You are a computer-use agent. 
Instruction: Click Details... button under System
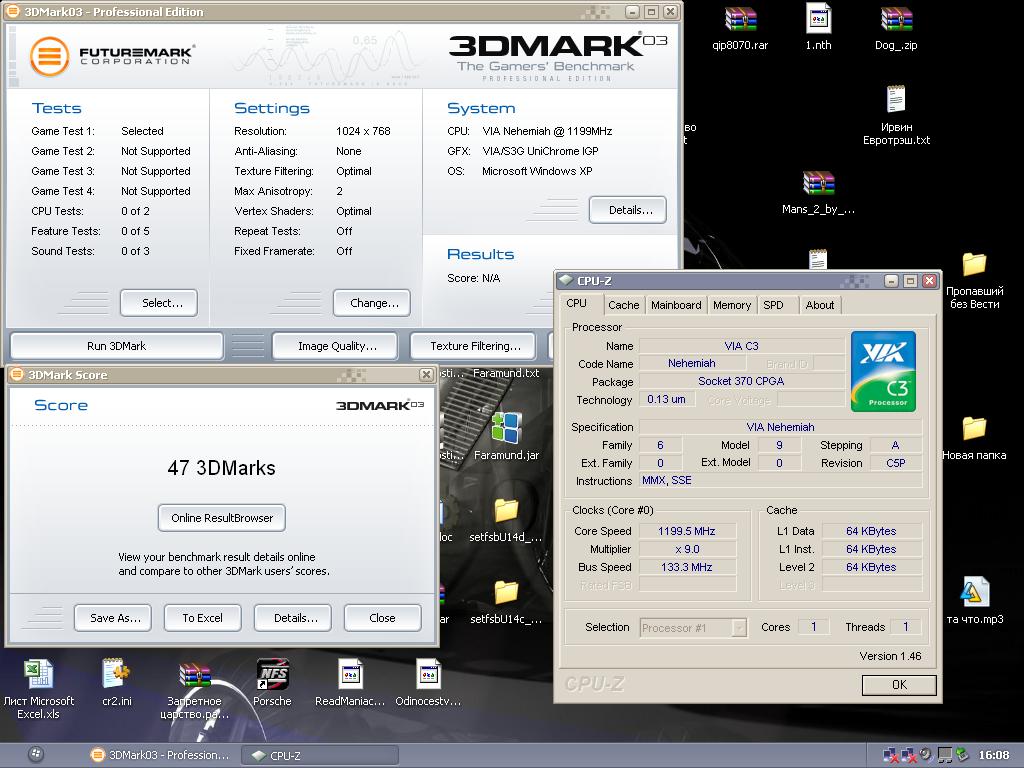tap(628, 210)
